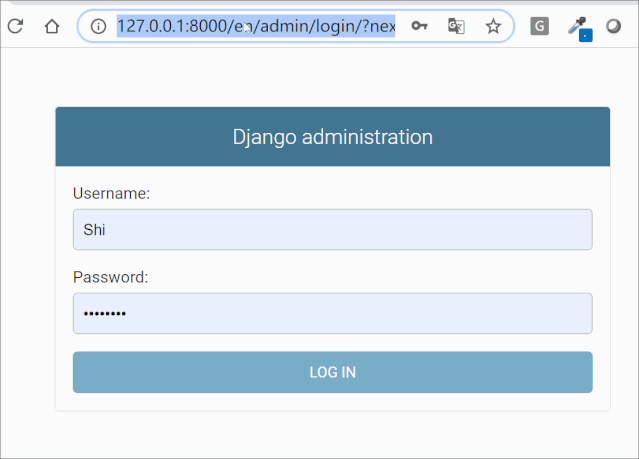639x459 pixels.
Task: Focus the Password input field
Action: tap(332, 313)
